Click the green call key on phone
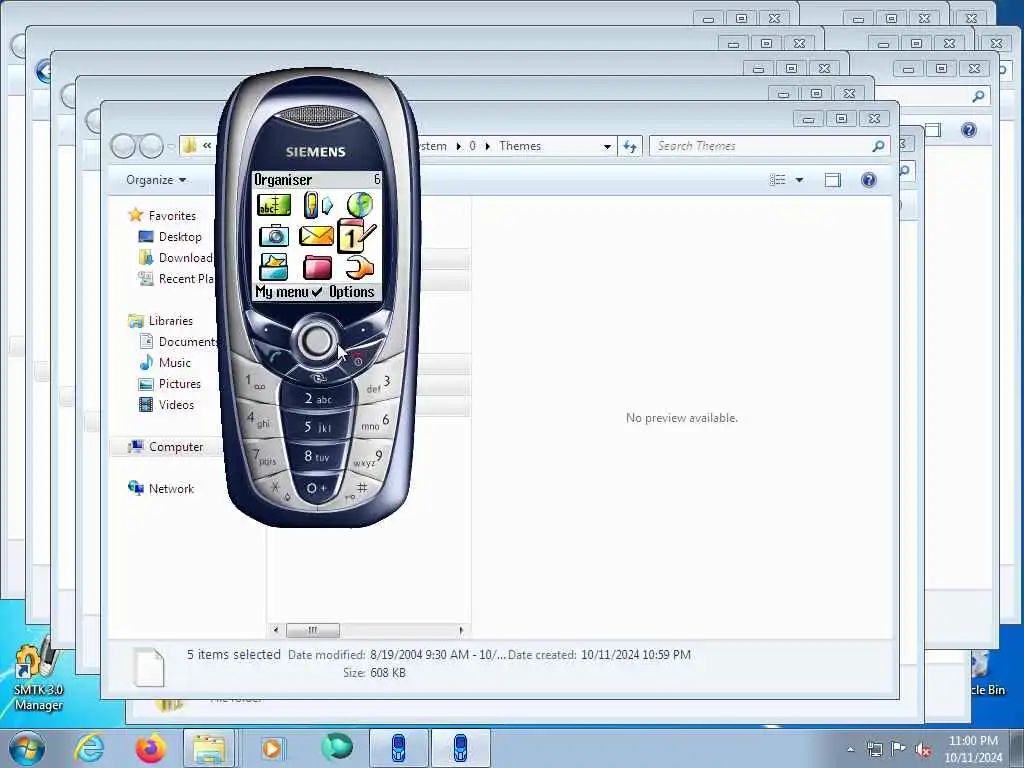The image size is (1024, 768). 275,357
